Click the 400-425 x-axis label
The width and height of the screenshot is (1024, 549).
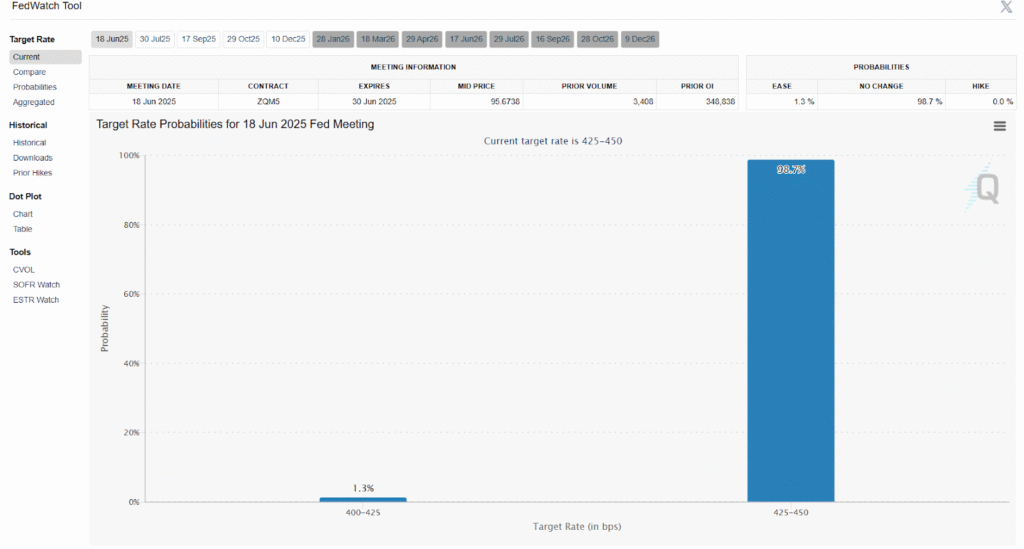362,512
